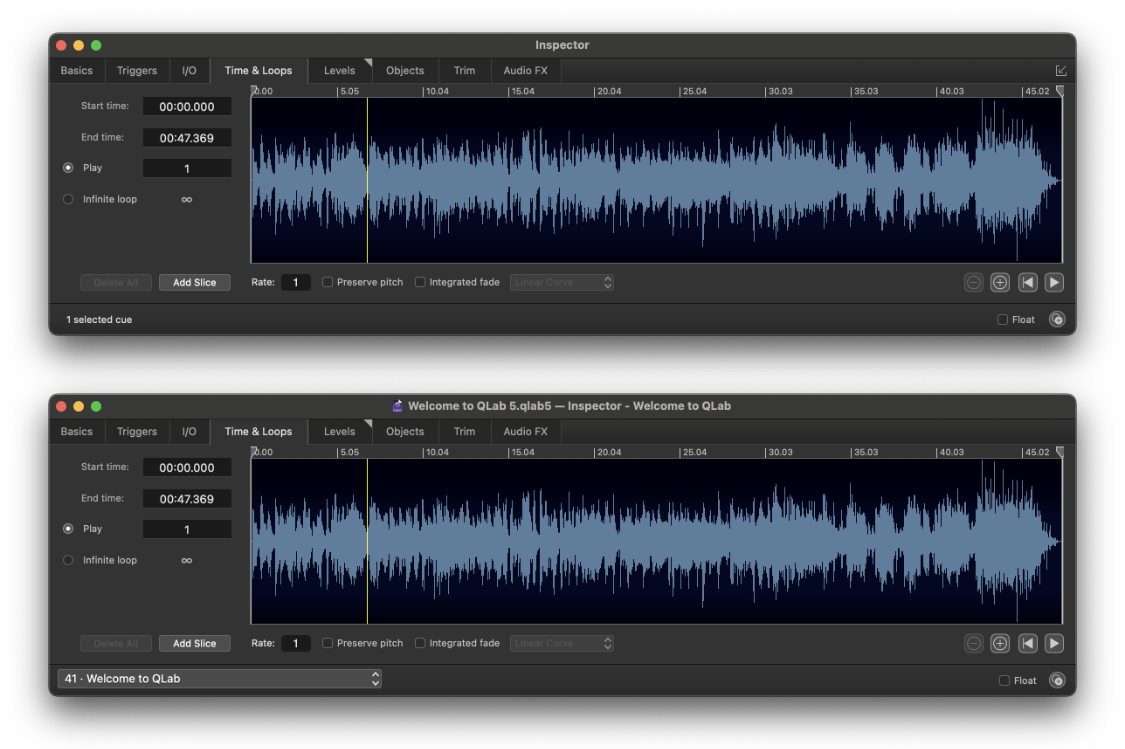1125x749 pixels.
Task: Enable Integrated fade in the window titled Inspector
Action: (x=420, y=283)
